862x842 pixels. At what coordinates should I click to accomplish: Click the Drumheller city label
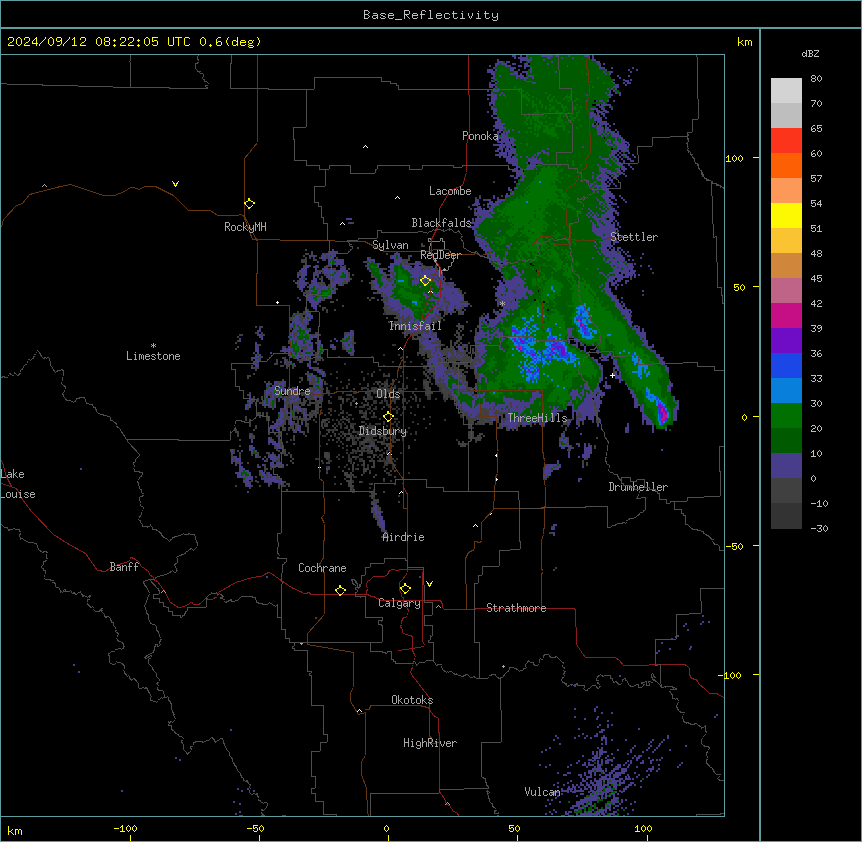[638, 487]
